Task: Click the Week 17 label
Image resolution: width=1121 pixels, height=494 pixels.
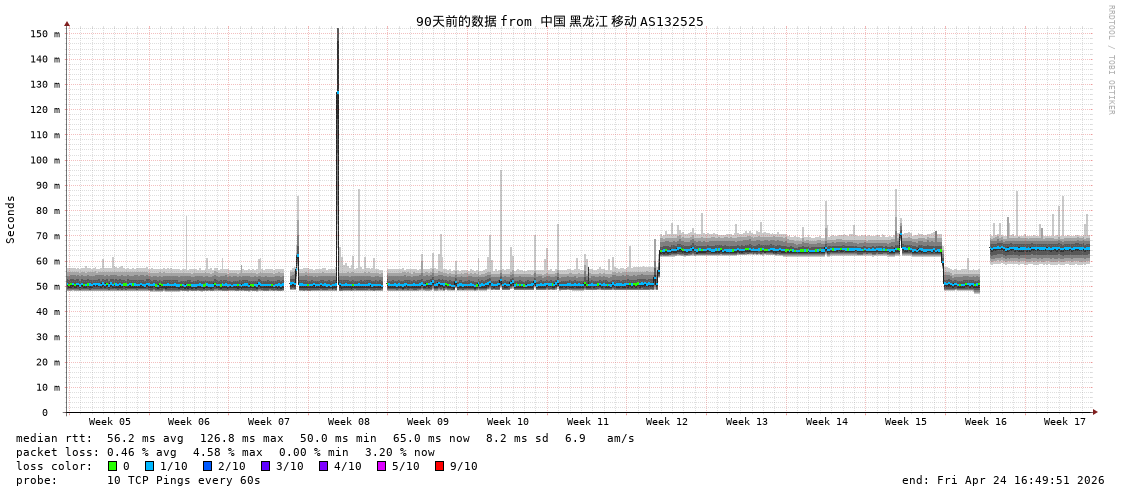Action: click(x=1065, y=422)
